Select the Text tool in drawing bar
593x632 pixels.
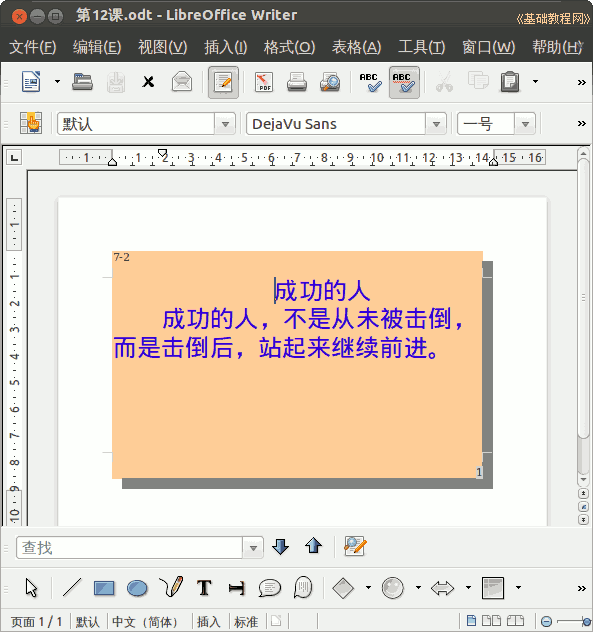click(x=204, y=588)
